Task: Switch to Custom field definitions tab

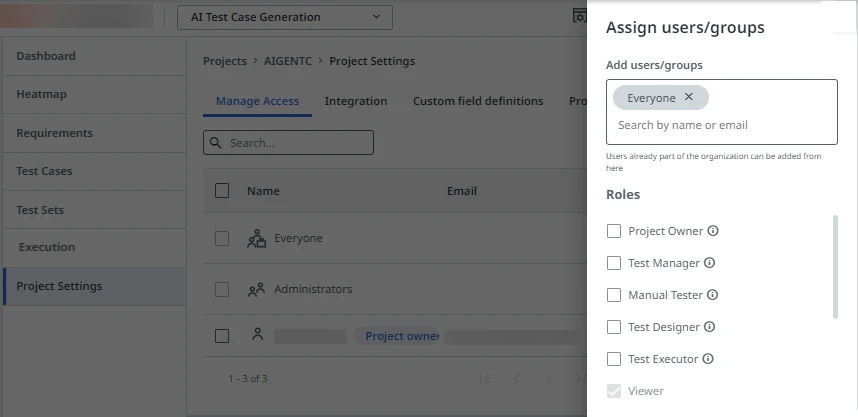Action: click(x=478, y=101)
